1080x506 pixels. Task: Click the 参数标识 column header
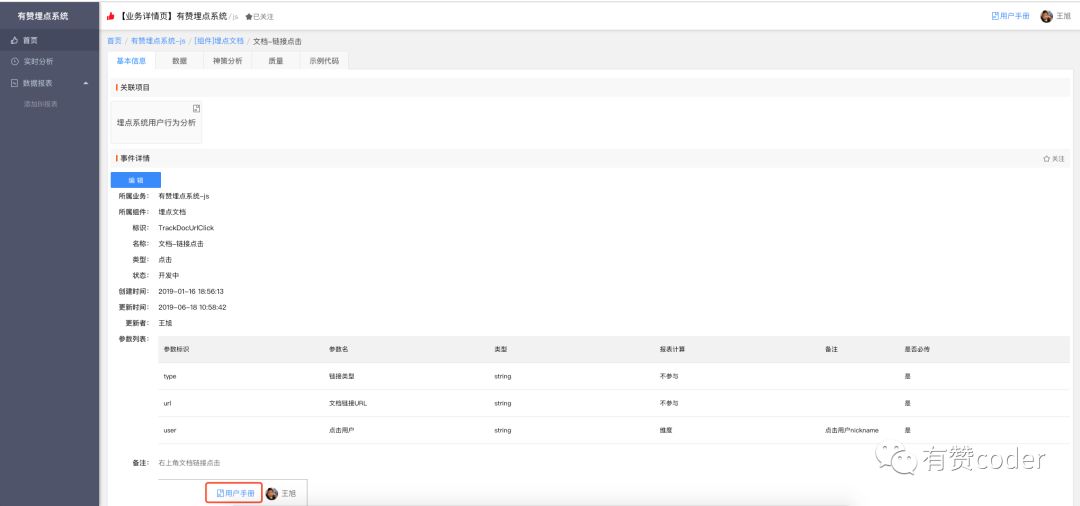(176, 350)
